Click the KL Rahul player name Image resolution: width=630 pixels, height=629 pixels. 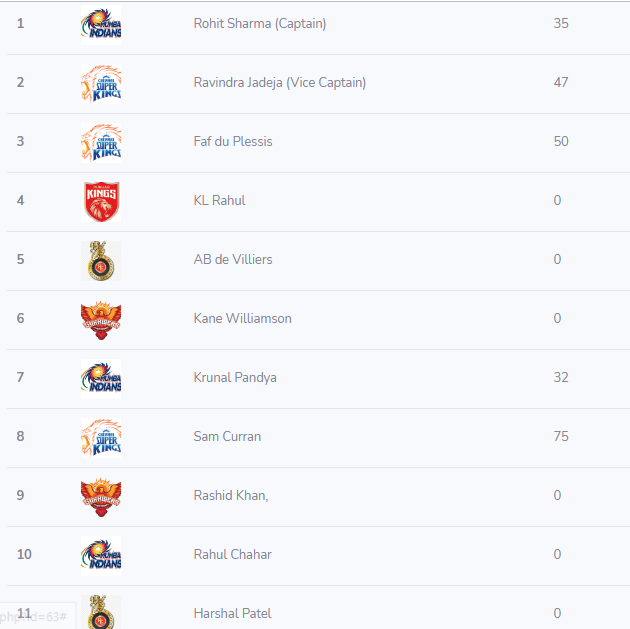(x=219, y=200)
